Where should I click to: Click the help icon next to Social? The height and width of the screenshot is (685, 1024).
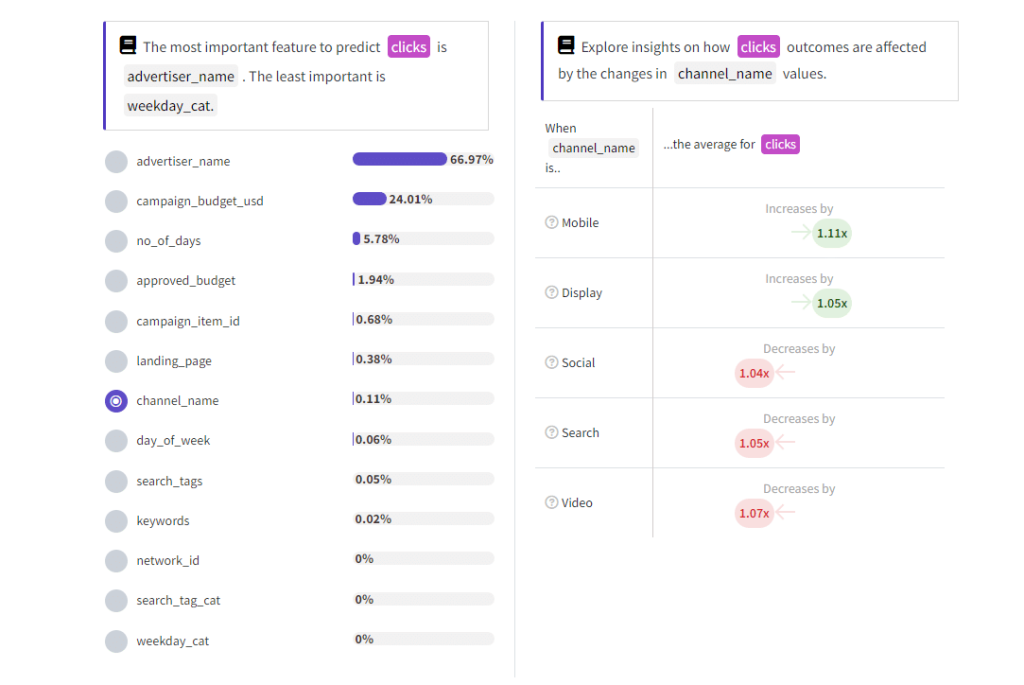coord(550,362)
